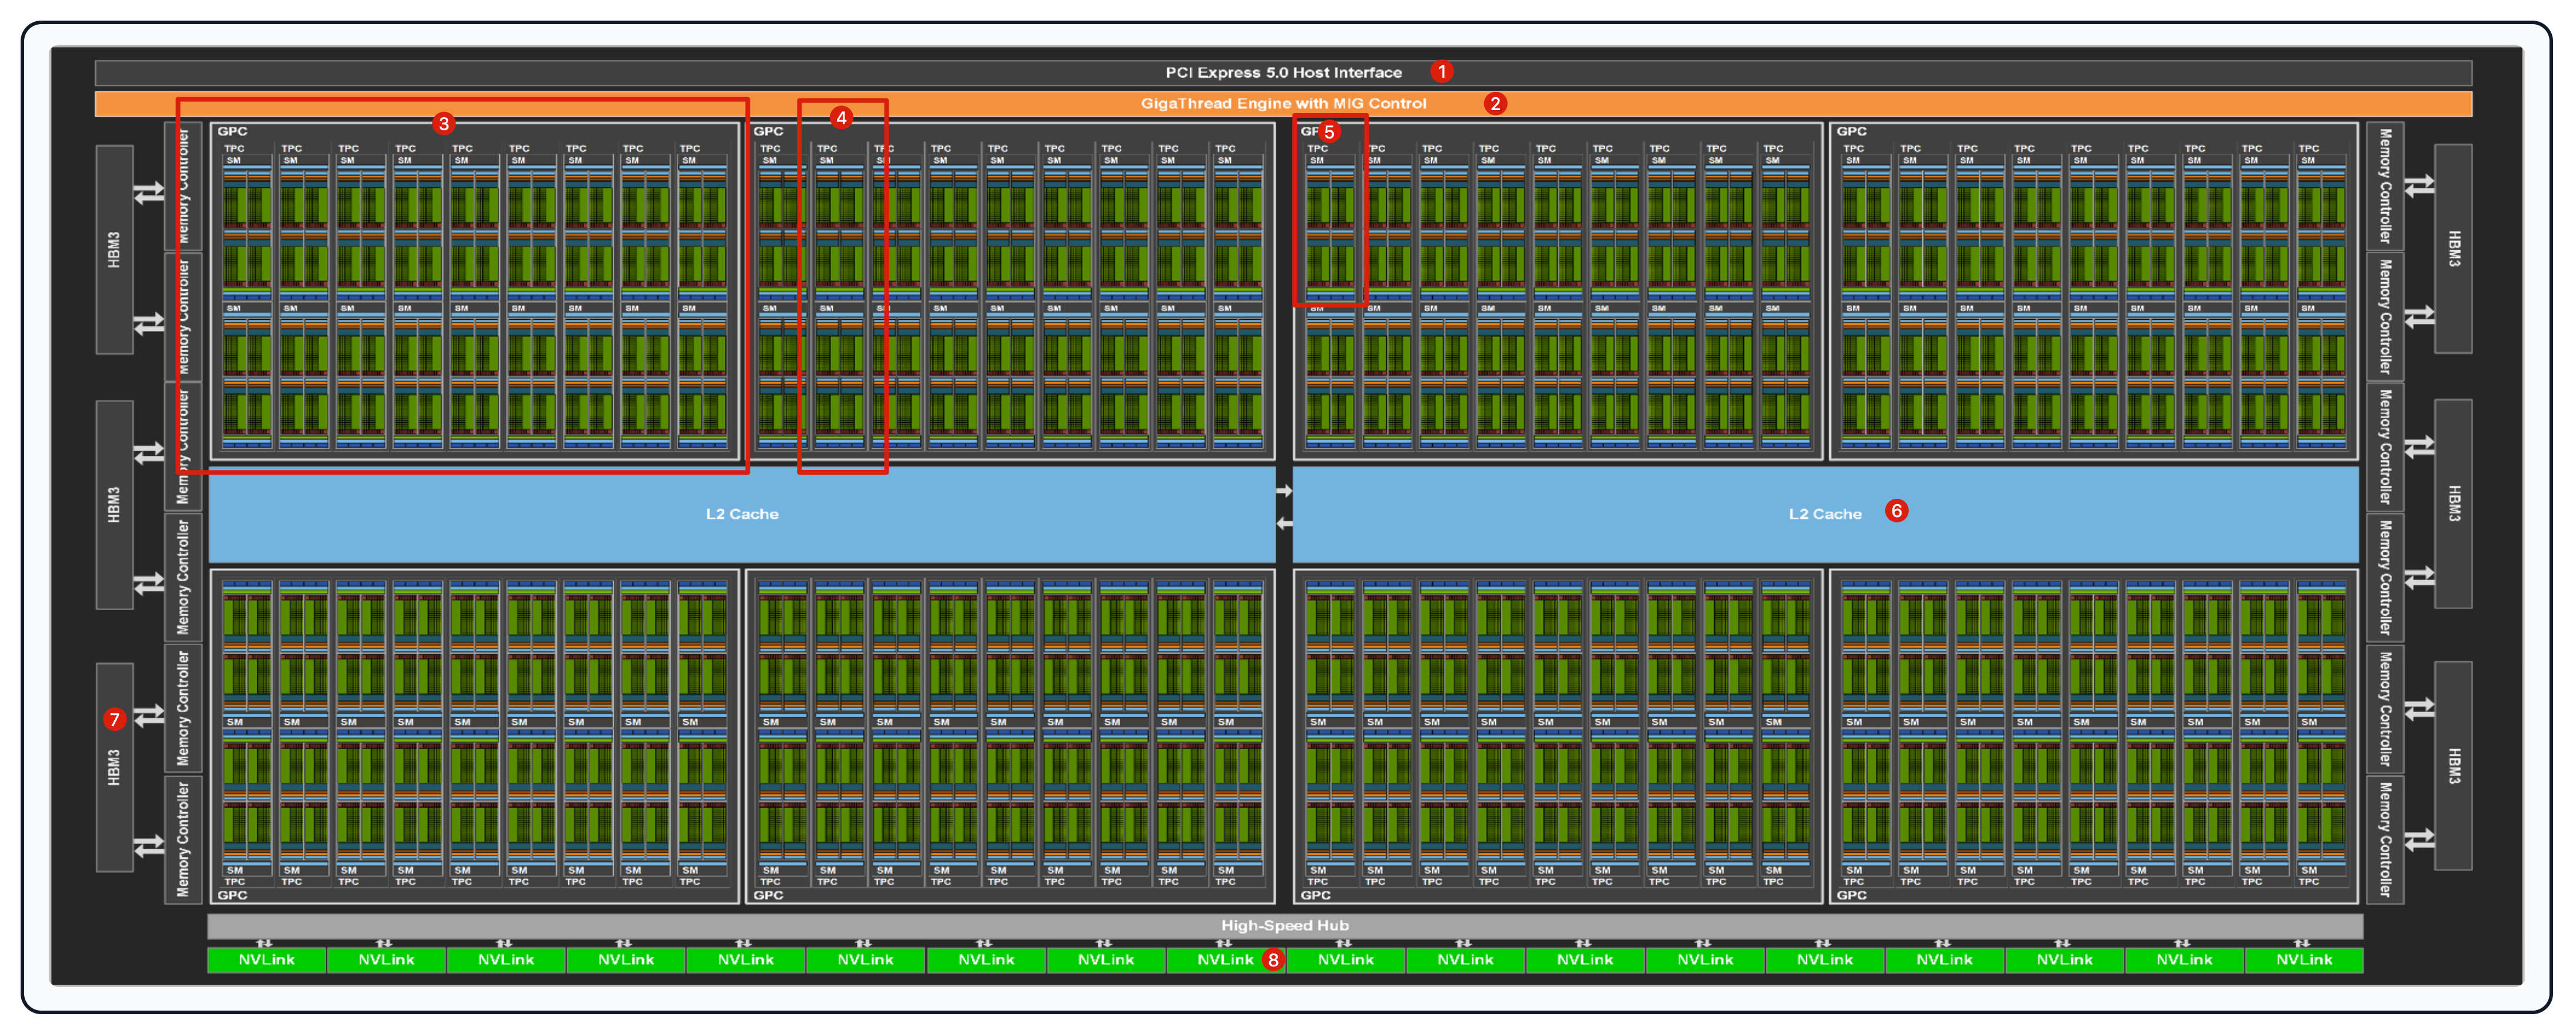Click arrows between the two L2 Caches
Screen dimensions: 2576x1033
point(1284,507)
